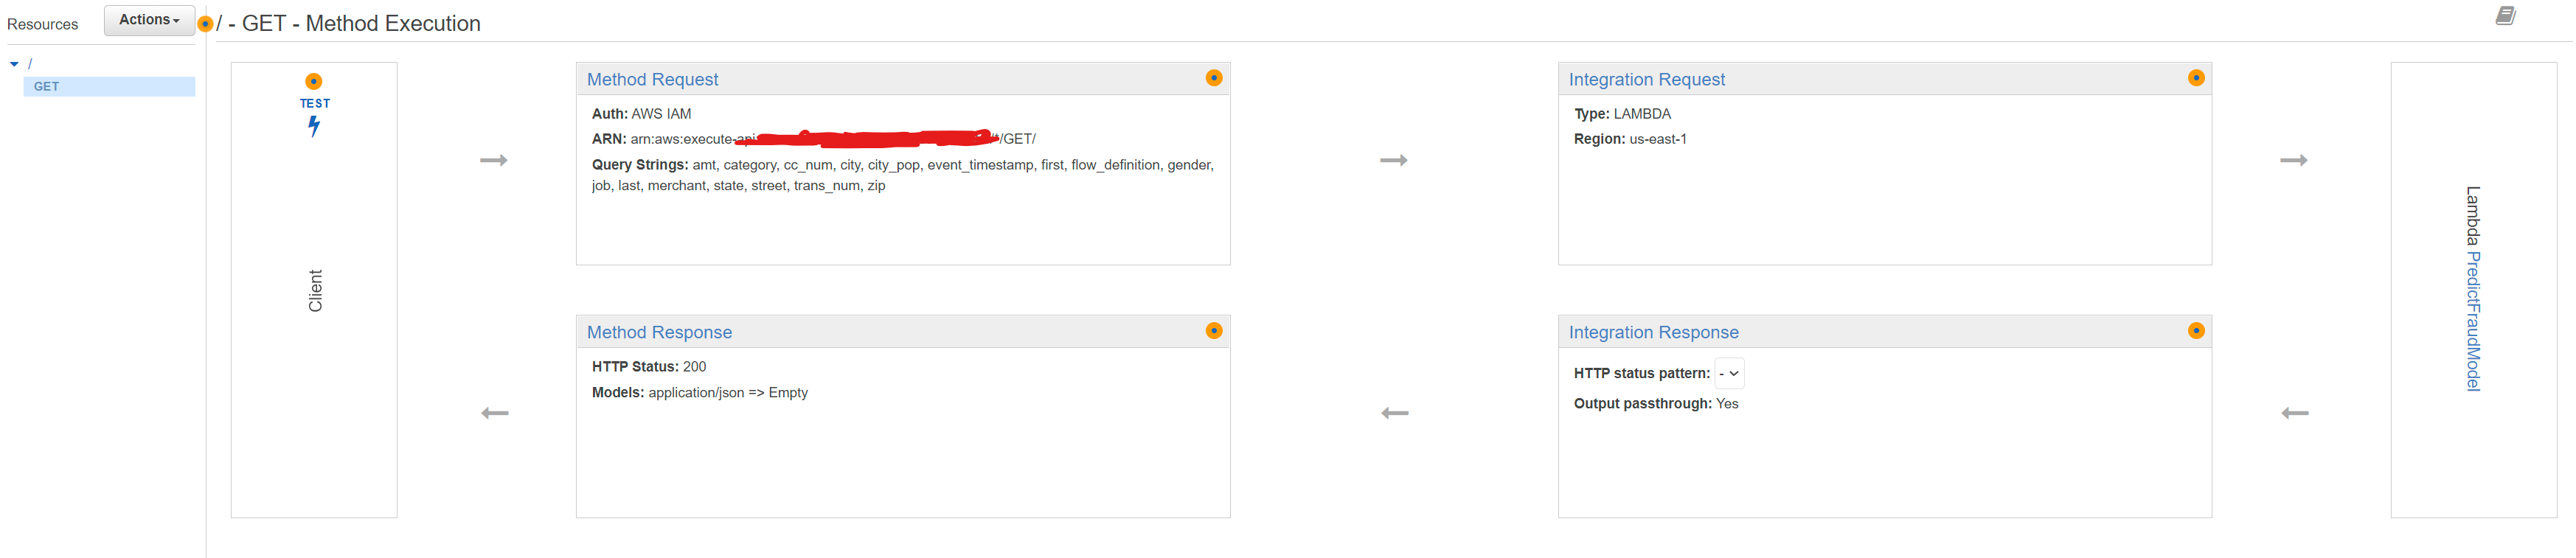2576x558 pixels.
Task: Click the TEST link in Client box
Action: pos(314,103)
